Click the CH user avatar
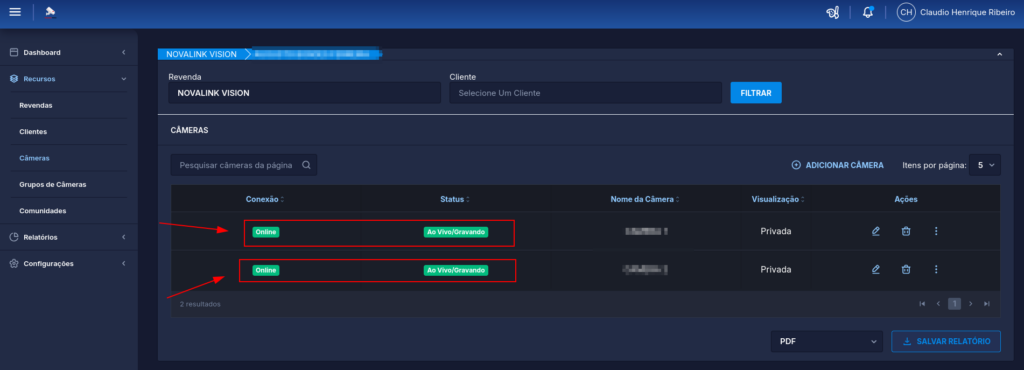The height and width of the screenshot is (370, 1024). coord(906,12)
